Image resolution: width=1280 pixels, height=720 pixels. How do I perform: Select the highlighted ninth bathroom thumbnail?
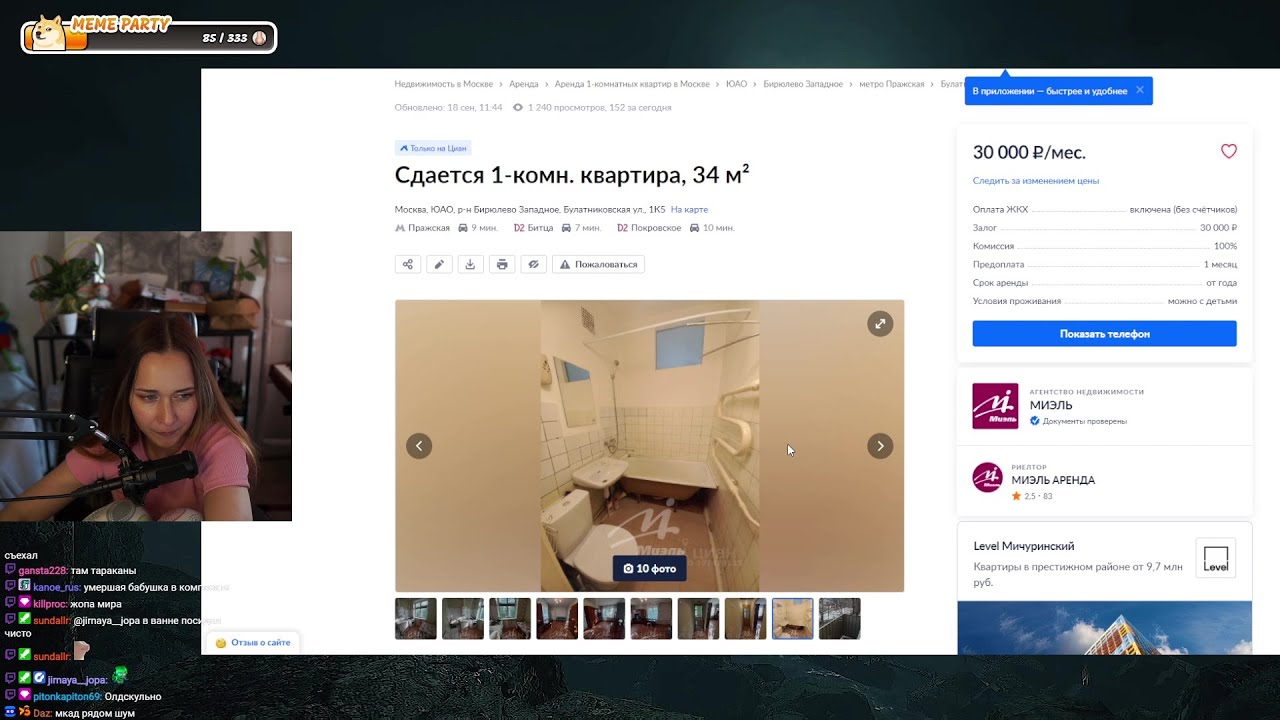point(792,619)
